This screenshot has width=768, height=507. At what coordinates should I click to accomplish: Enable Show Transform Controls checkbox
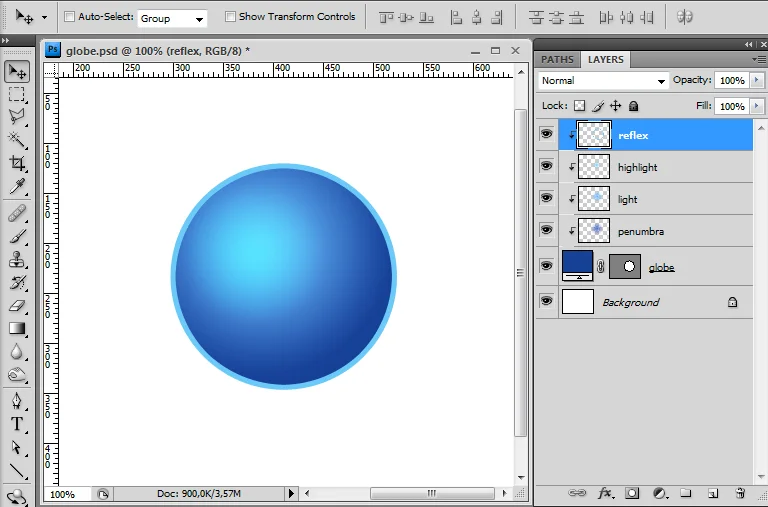pos(230,17)
